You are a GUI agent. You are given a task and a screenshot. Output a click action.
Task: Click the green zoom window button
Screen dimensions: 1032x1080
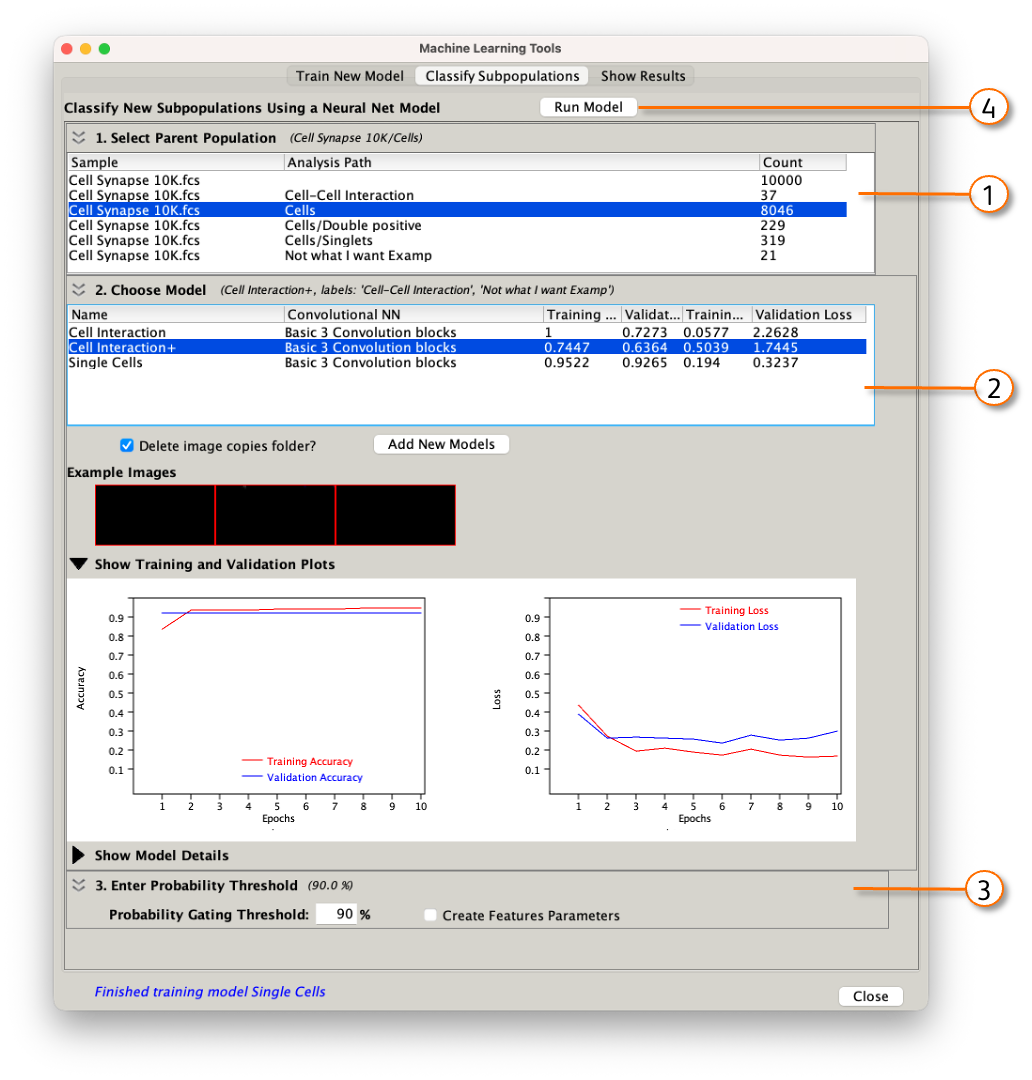[104, 48]
